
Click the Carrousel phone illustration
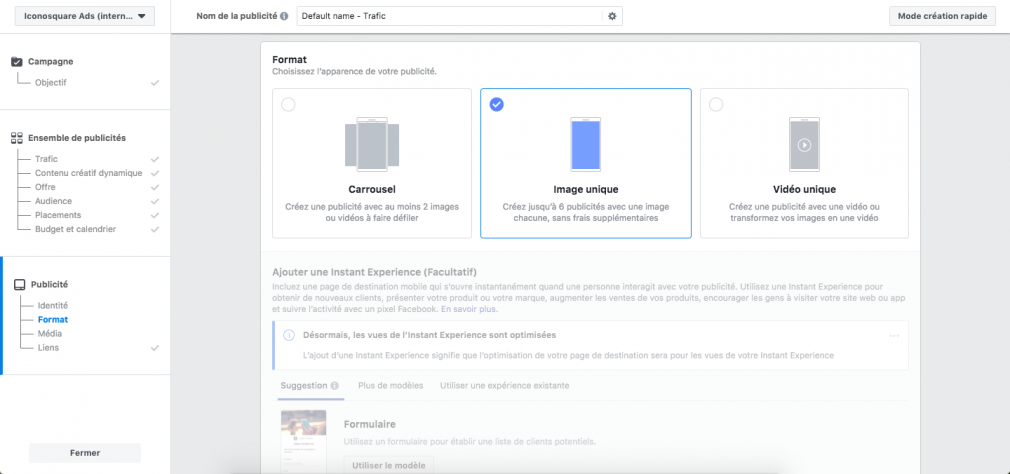(372, 144)
